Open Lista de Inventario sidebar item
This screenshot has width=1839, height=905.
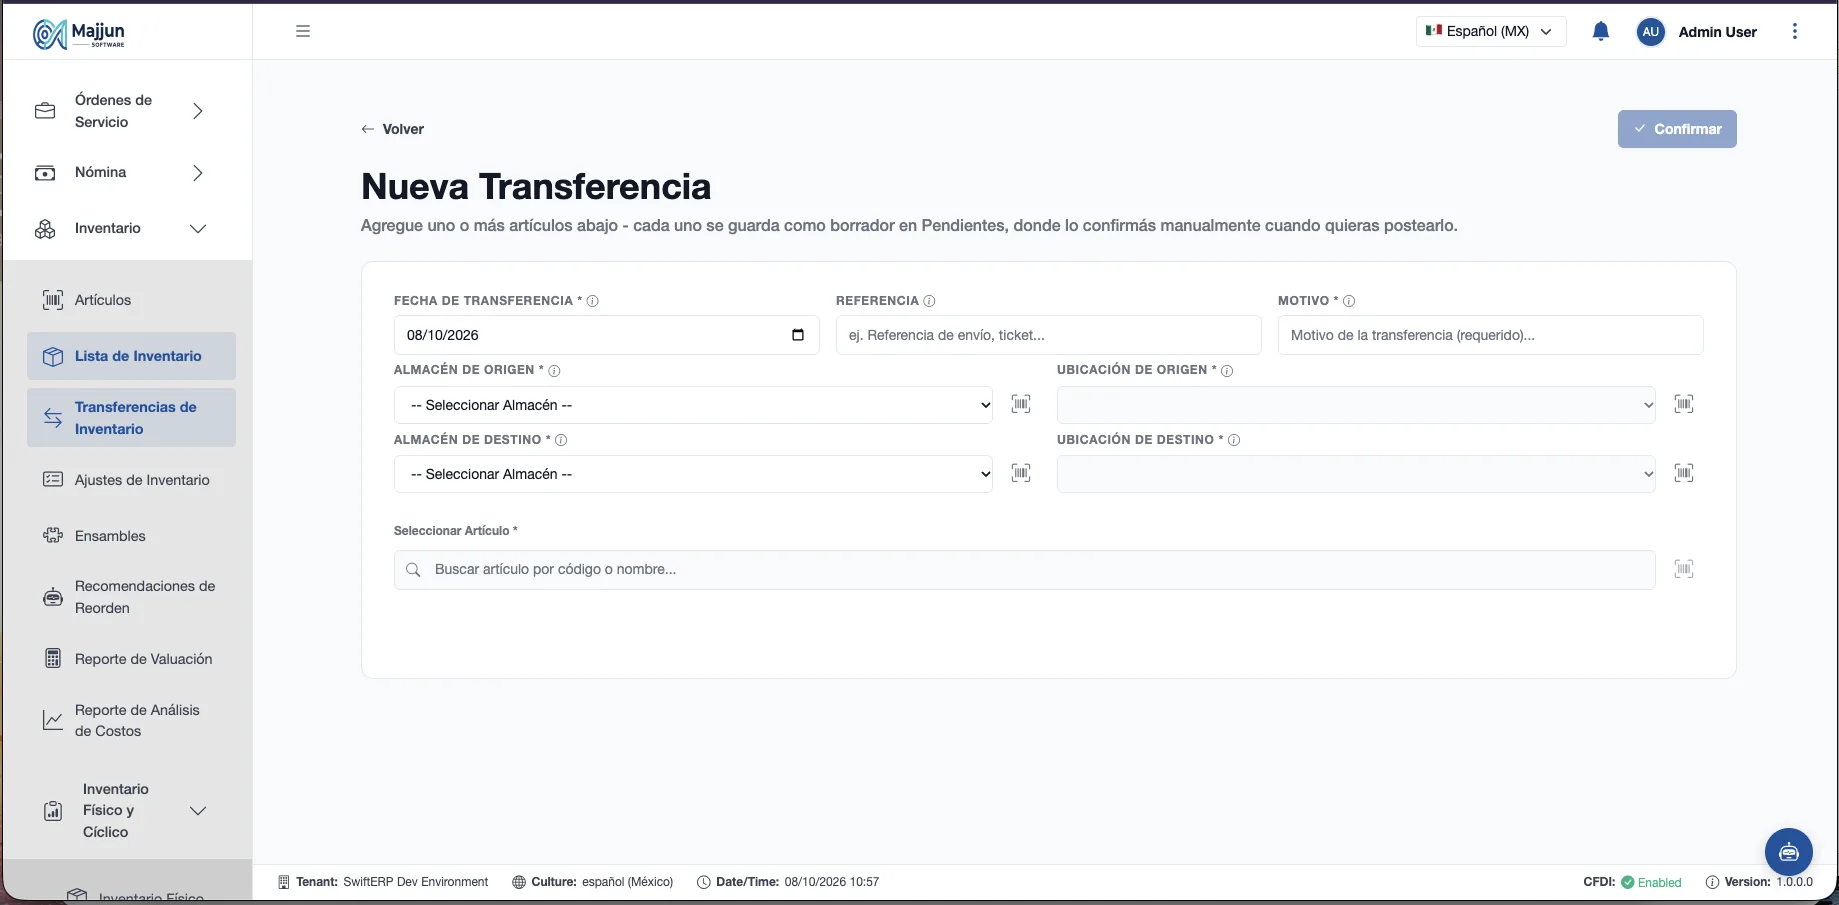pos(131,356)
